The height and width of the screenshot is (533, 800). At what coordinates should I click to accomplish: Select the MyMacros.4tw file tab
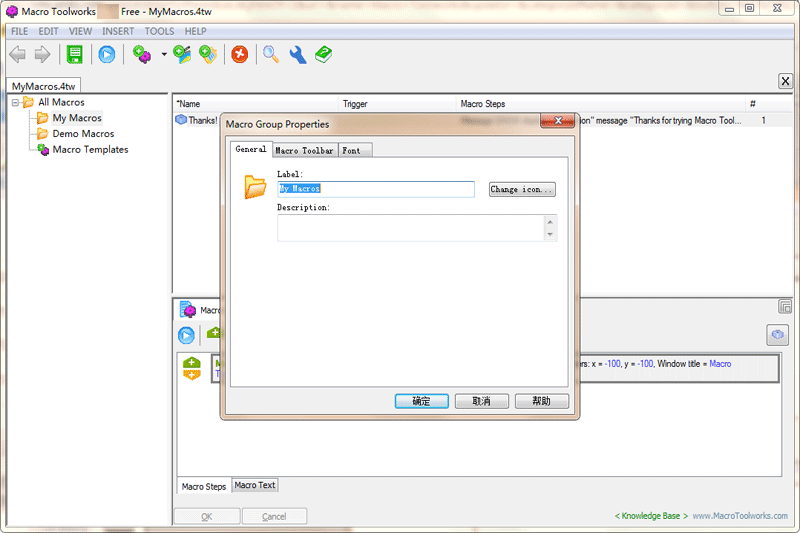[43, 86]
